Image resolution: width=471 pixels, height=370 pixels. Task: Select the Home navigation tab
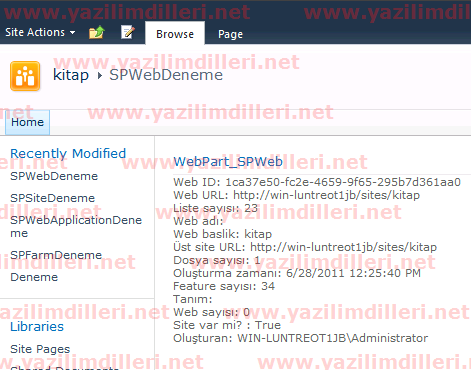point(27,122)
